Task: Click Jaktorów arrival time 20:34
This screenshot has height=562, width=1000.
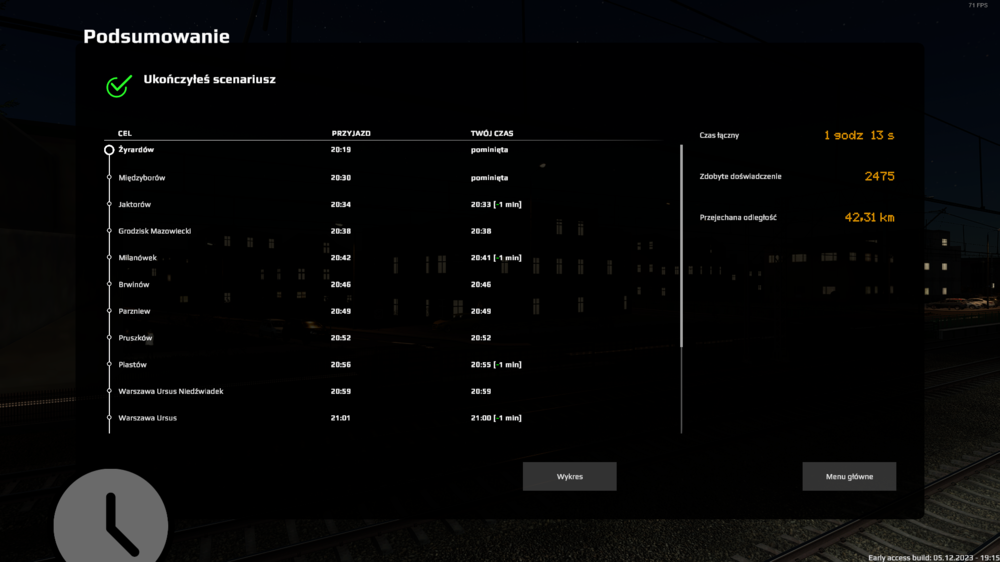Action: coord(341,205)
